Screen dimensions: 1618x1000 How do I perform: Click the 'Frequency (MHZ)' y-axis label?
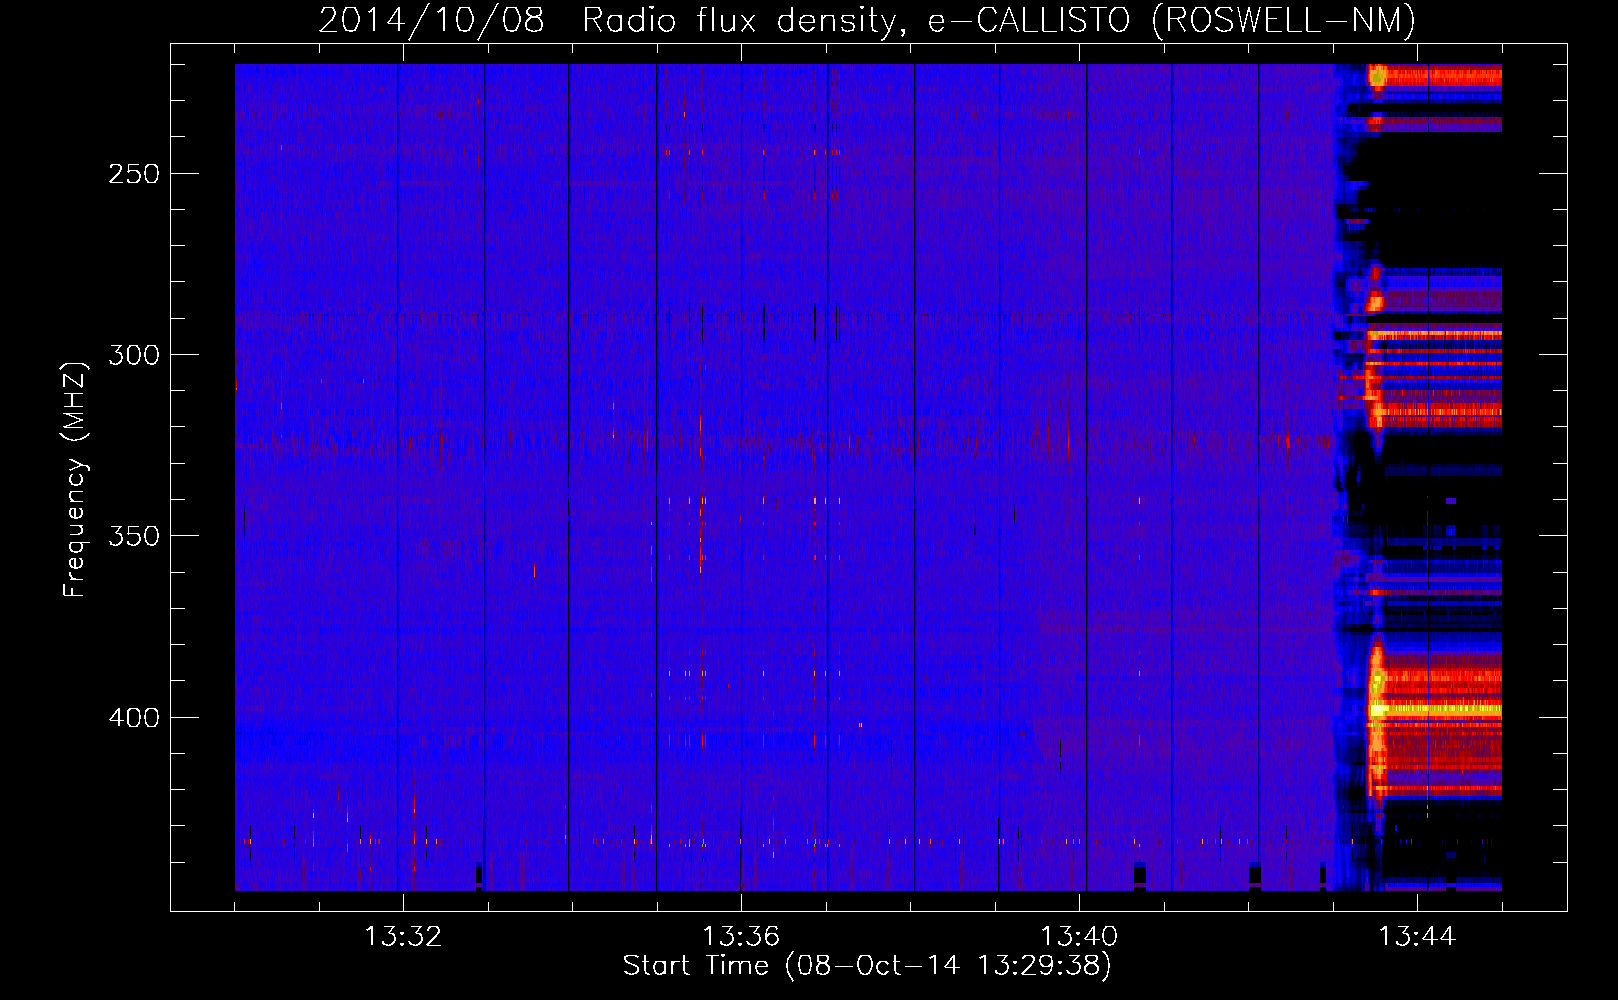pyautogui.click(x=75, y=479)
